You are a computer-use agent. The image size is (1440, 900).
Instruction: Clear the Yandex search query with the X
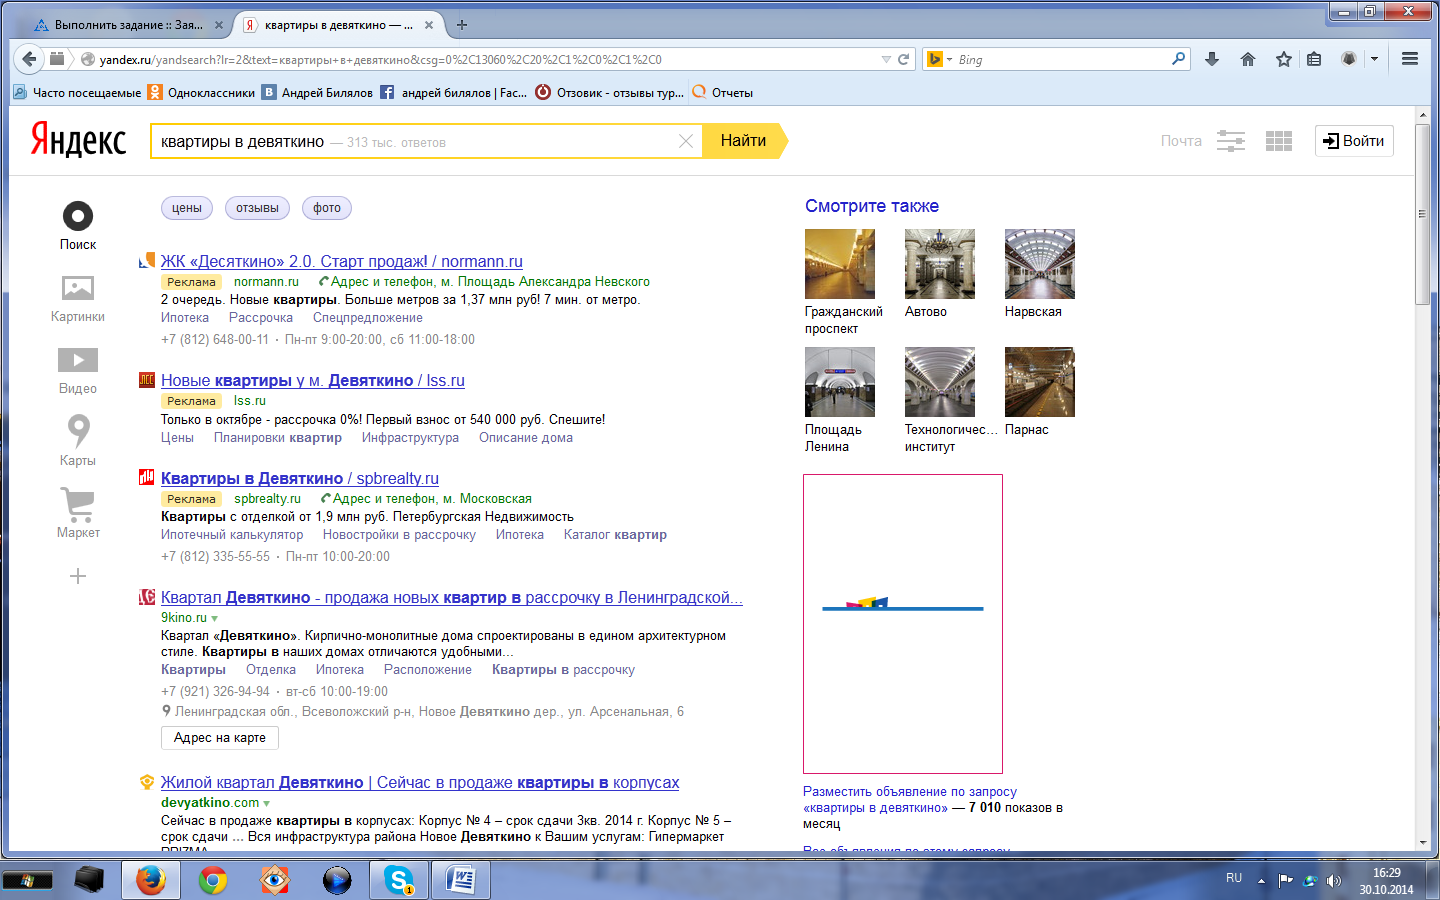686,141
